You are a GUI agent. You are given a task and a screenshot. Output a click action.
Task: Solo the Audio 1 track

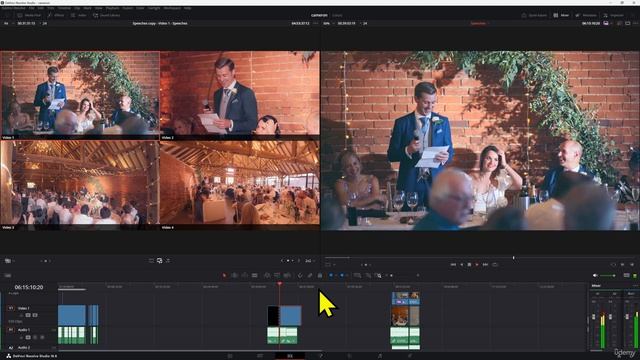pyautogui.click(x=35, y=338)
